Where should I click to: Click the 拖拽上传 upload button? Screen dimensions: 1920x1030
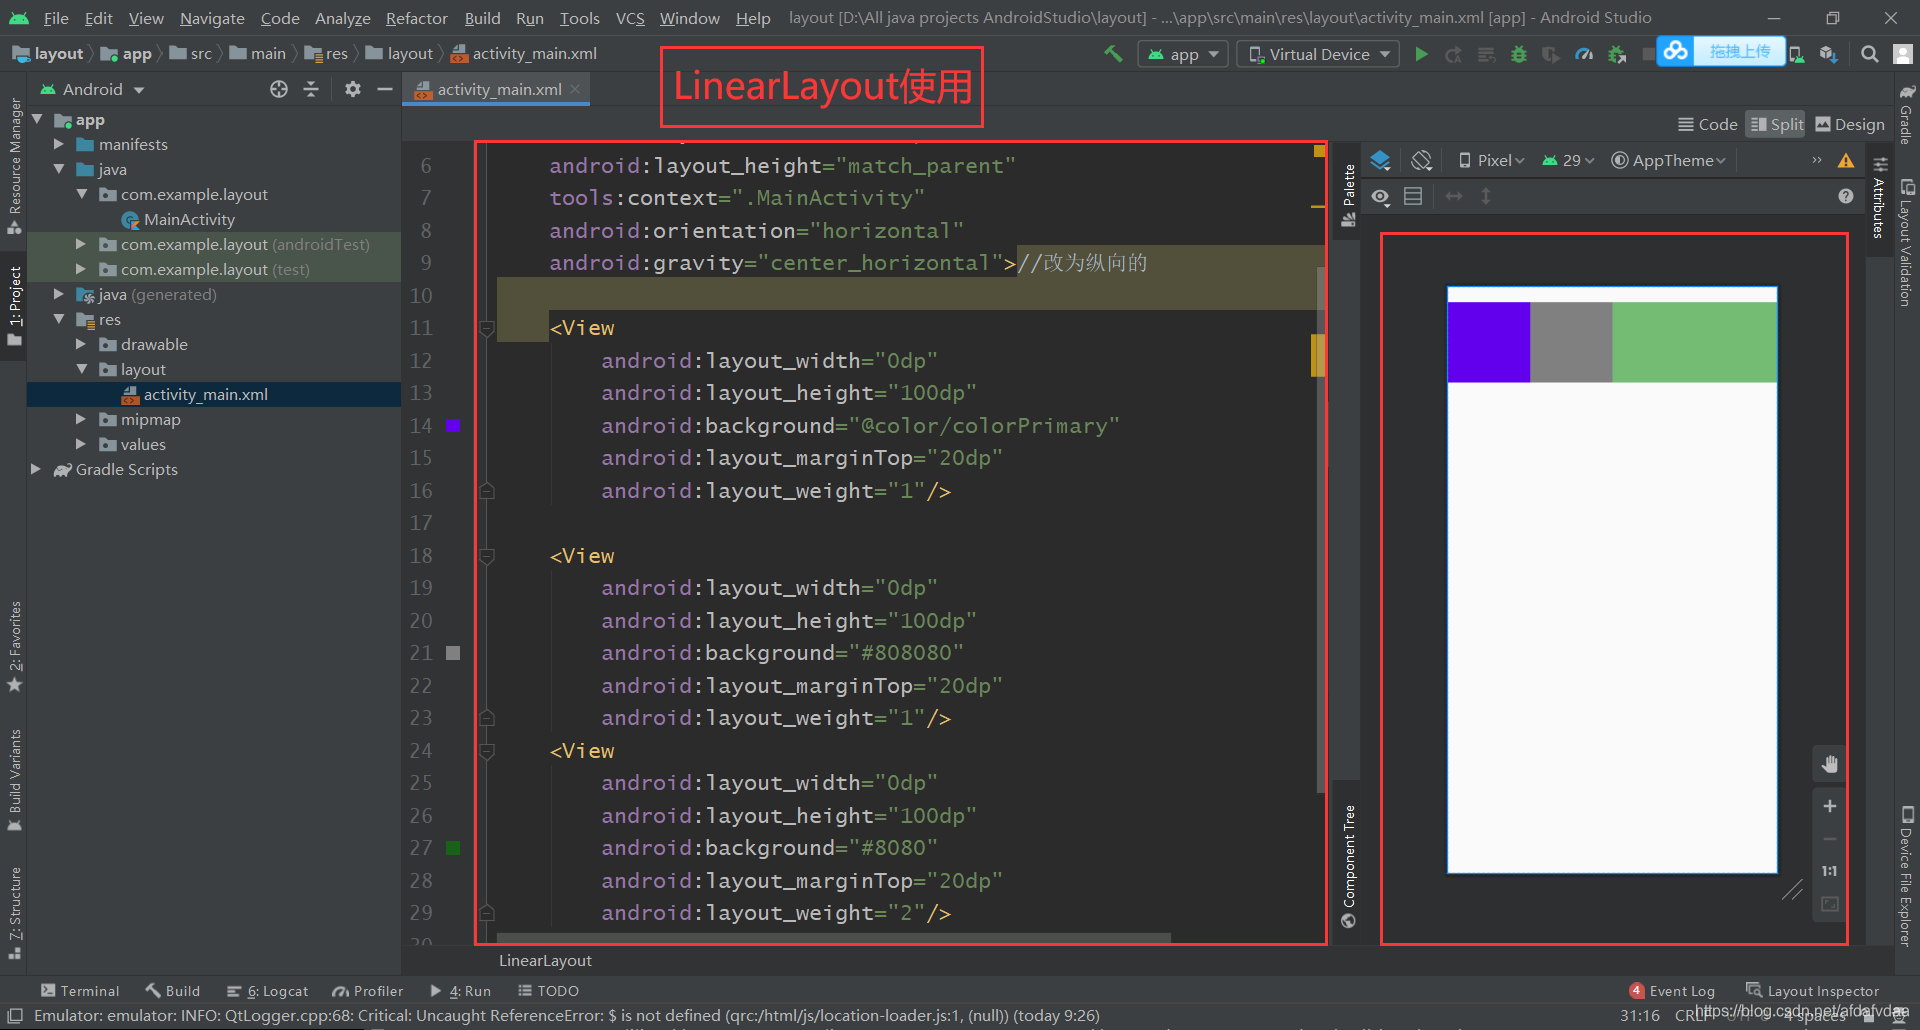pyautogui.click(x=1739, y=51)
